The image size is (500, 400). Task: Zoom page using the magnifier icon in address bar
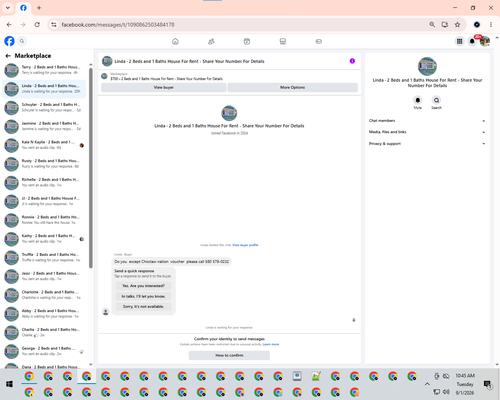(432, 25)
